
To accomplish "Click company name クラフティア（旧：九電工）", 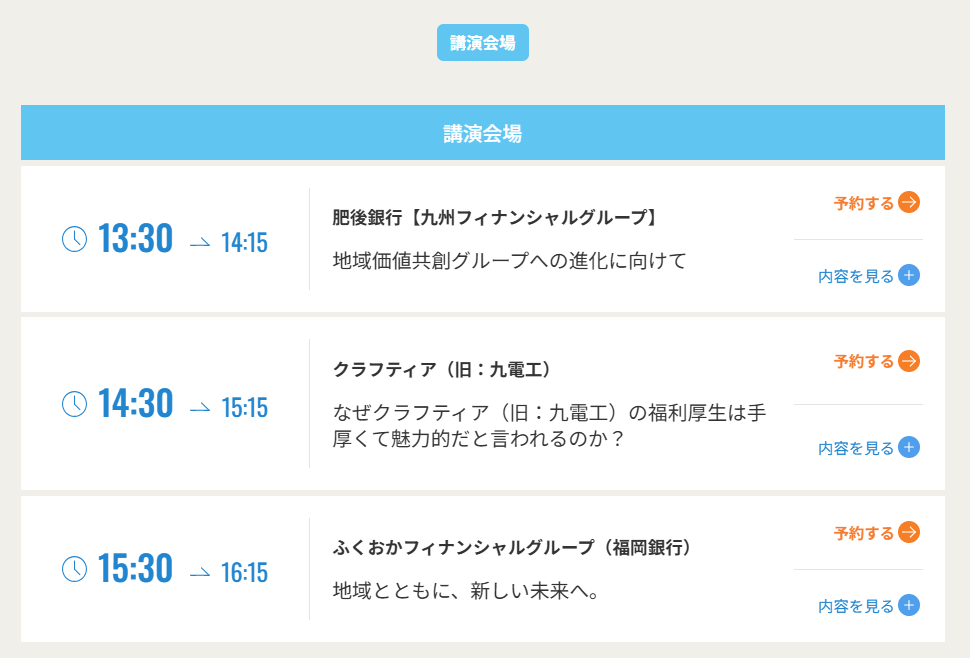I will click(x=442, y=369).
